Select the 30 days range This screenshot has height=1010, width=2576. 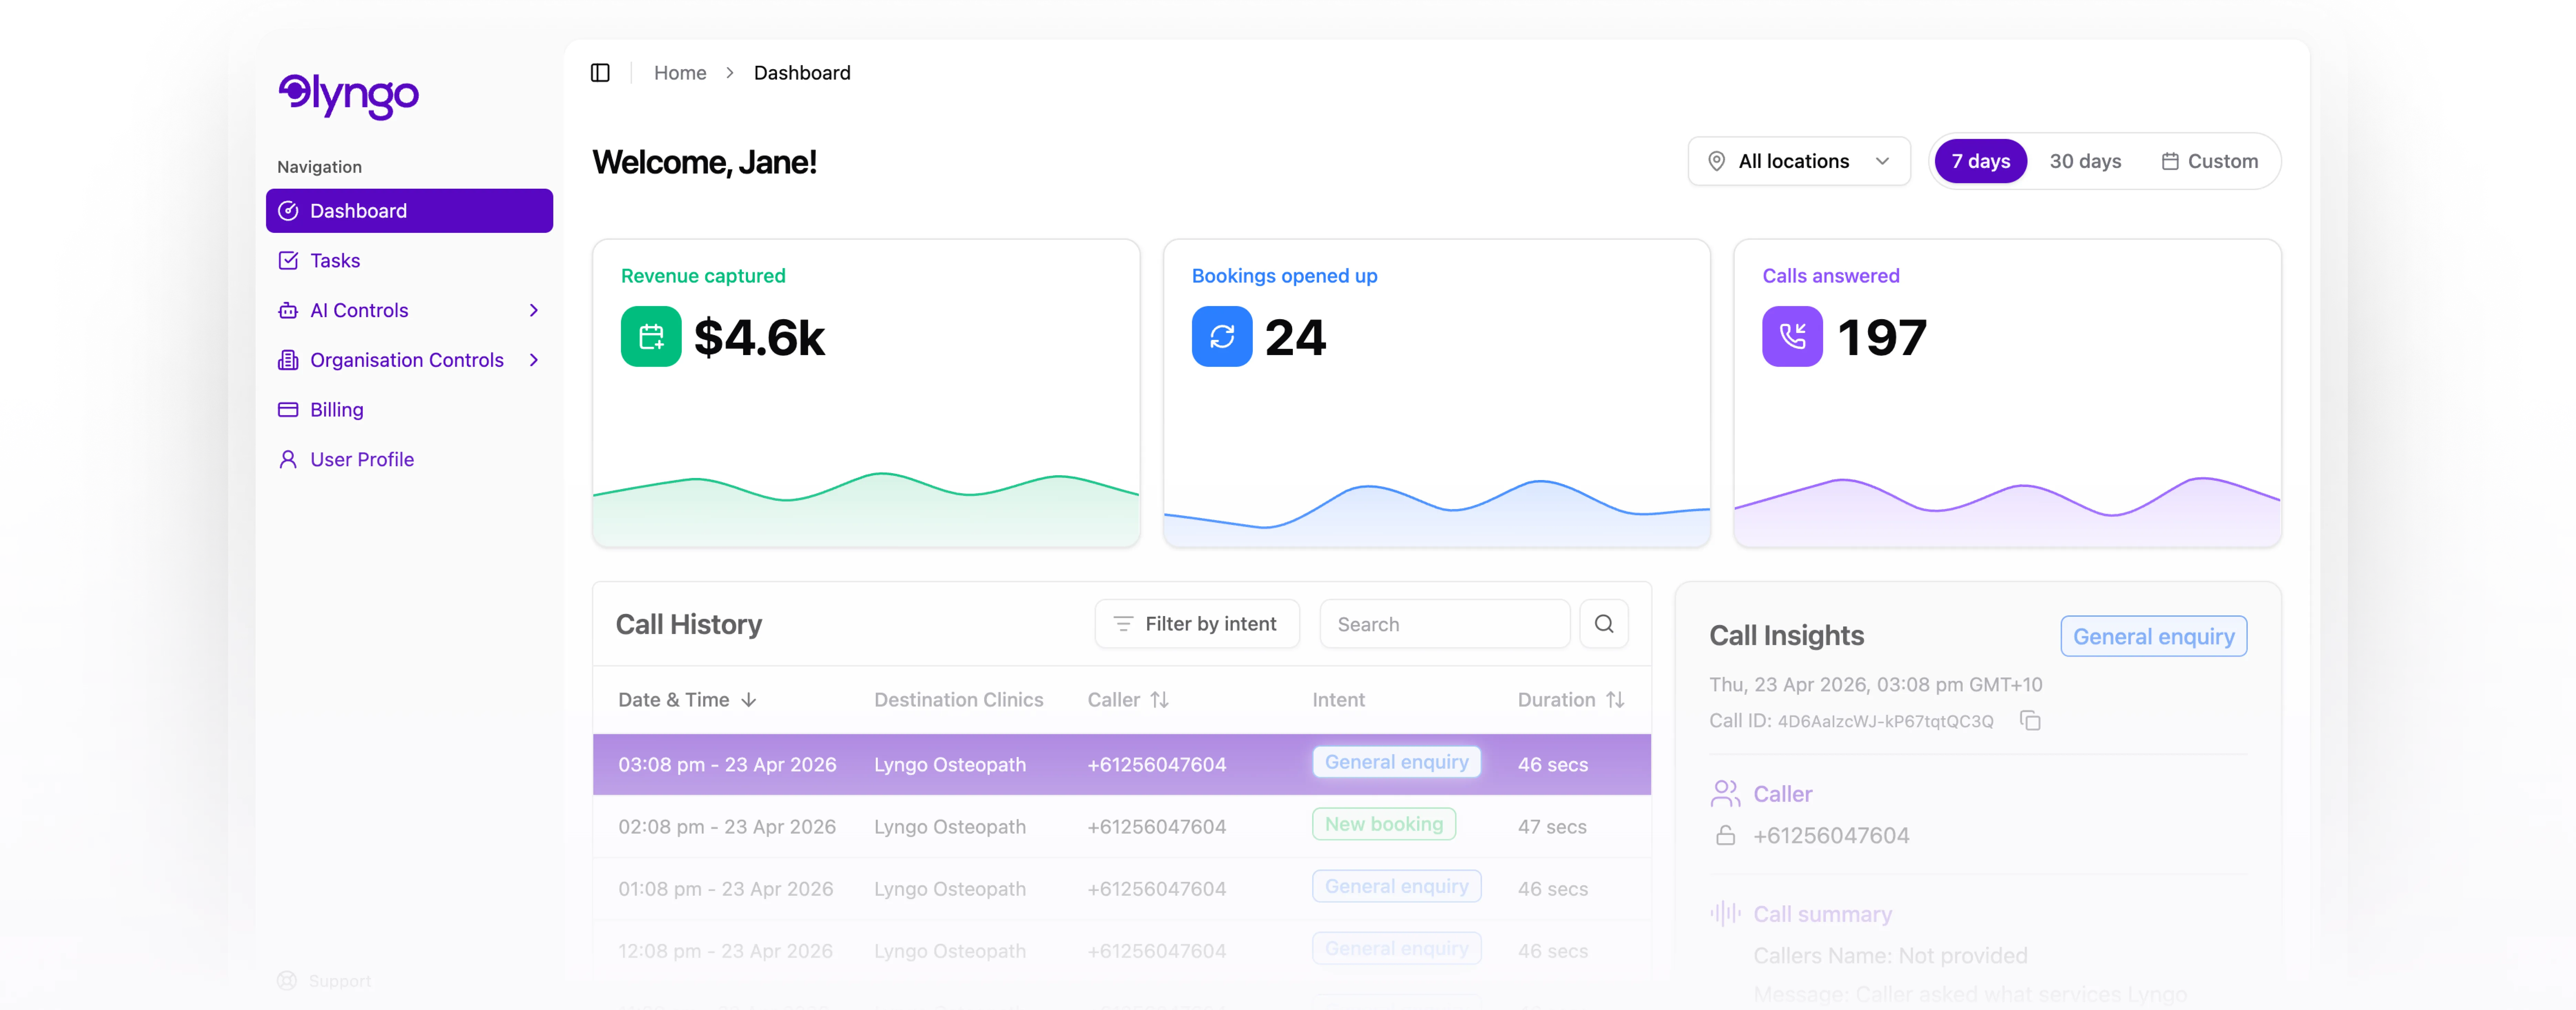[x=2085, y=161]
